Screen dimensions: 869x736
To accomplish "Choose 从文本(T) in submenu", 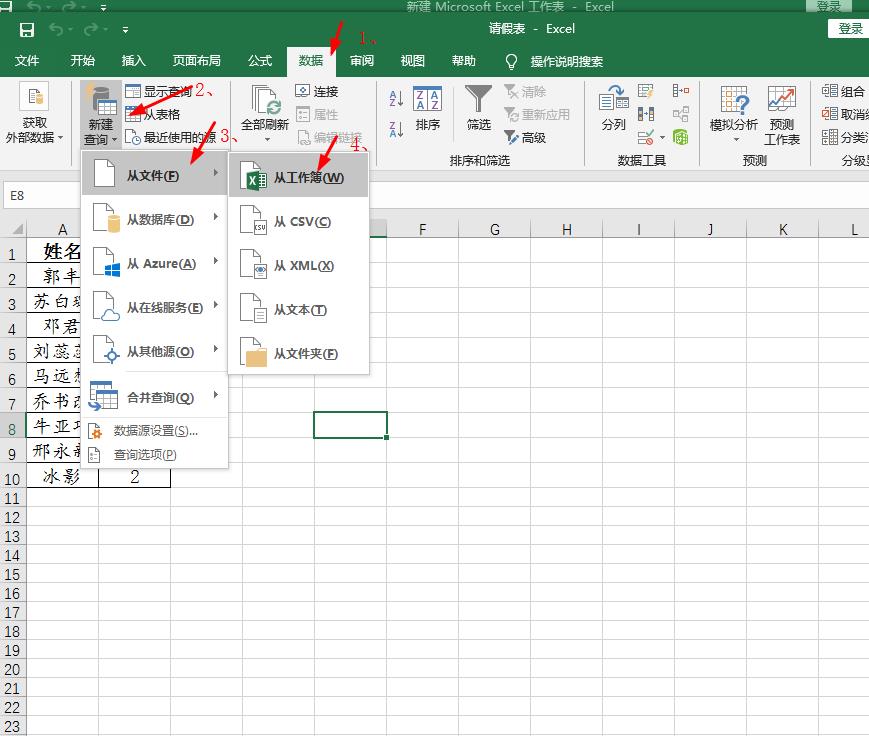I will pos(298,309).
